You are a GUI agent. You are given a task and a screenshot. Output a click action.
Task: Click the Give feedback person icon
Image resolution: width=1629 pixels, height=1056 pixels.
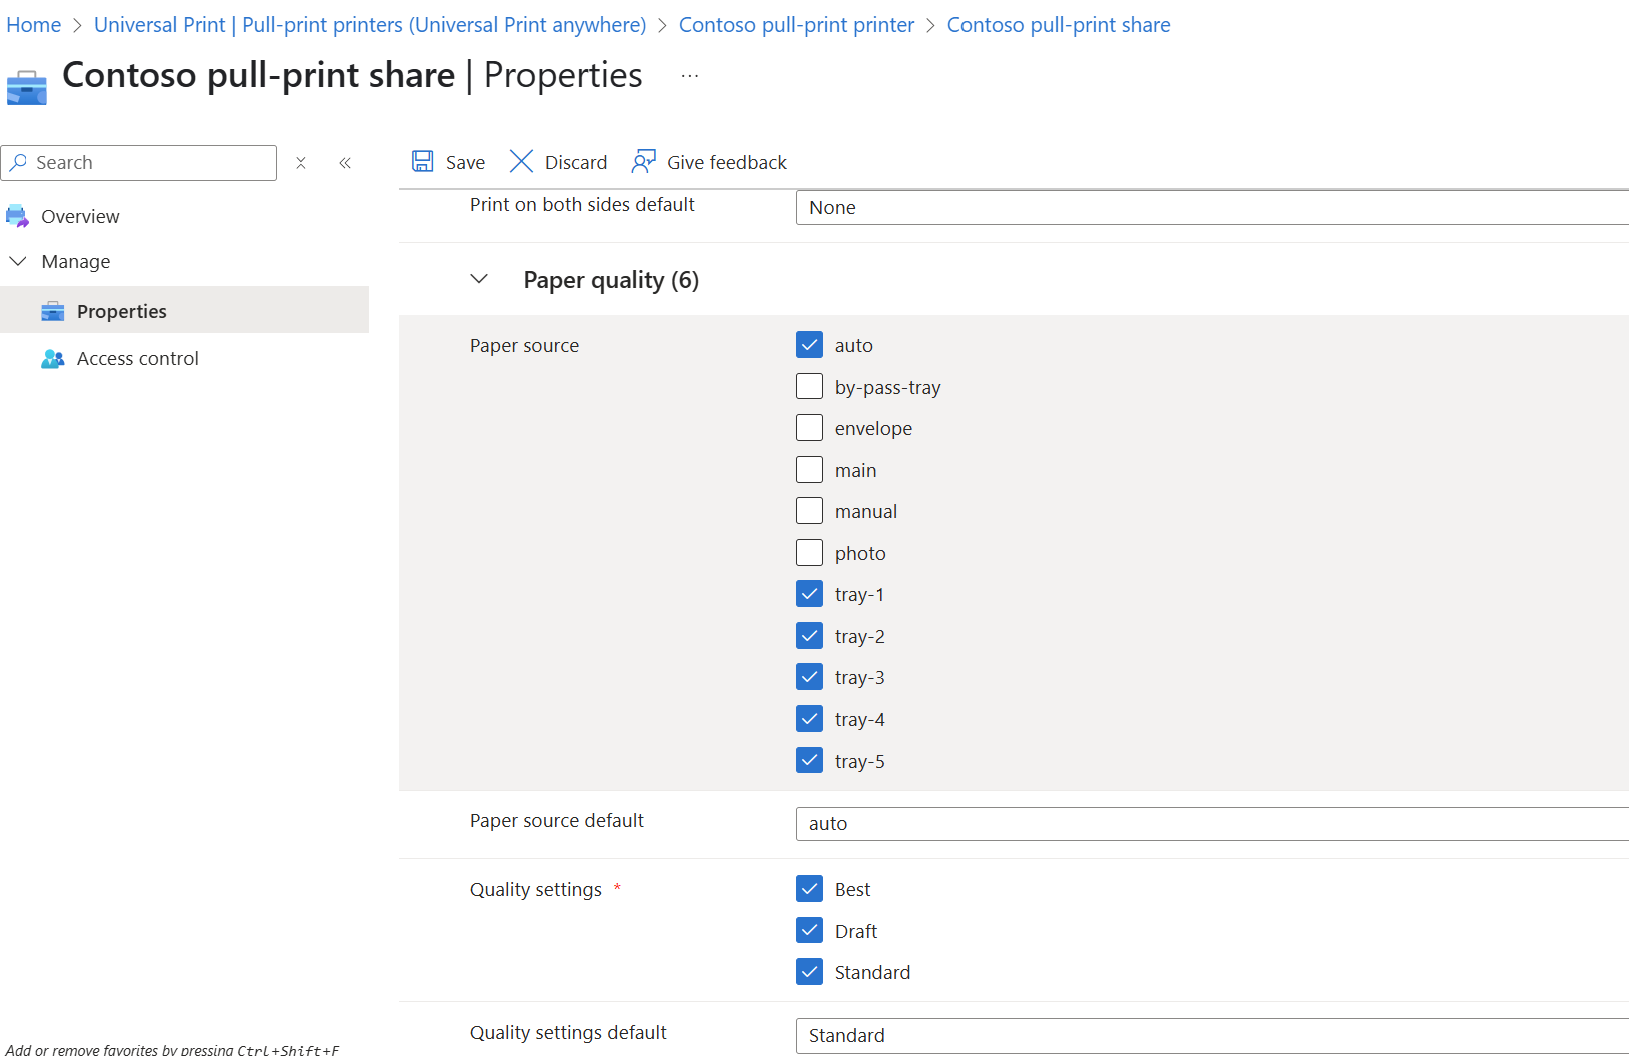[x=644, y=161]
